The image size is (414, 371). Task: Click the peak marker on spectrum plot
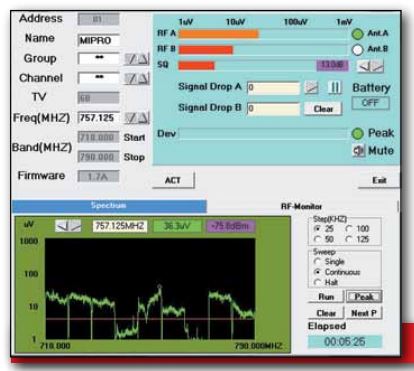[159, 287]
